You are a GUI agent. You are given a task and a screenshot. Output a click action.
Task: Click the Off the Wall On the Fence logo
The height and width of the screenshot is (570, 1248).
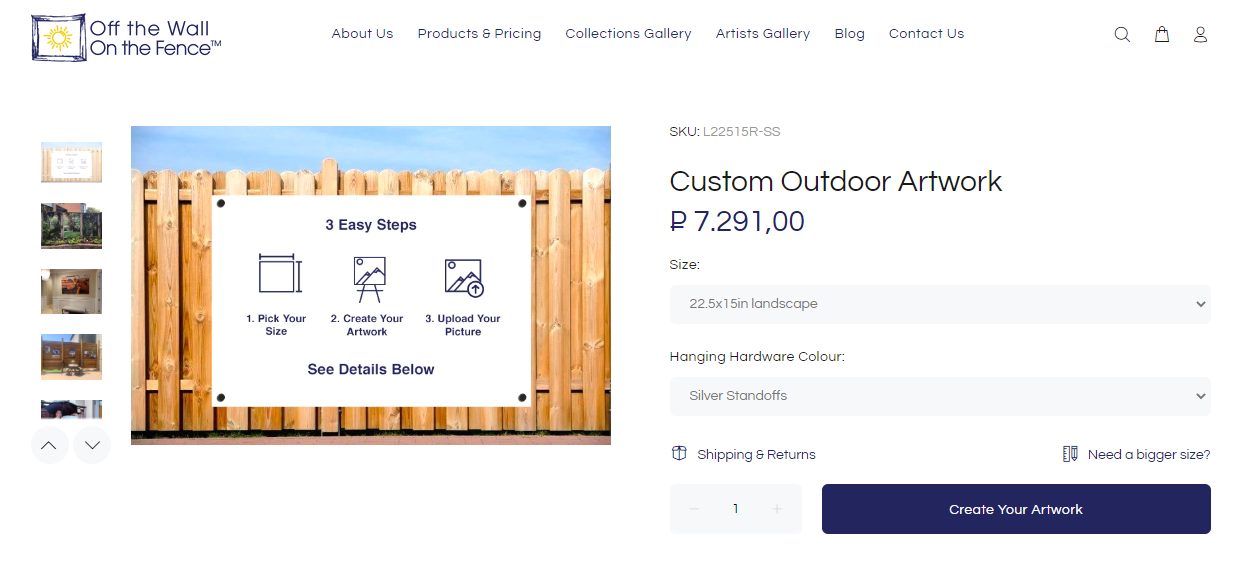tap(126, 37)
